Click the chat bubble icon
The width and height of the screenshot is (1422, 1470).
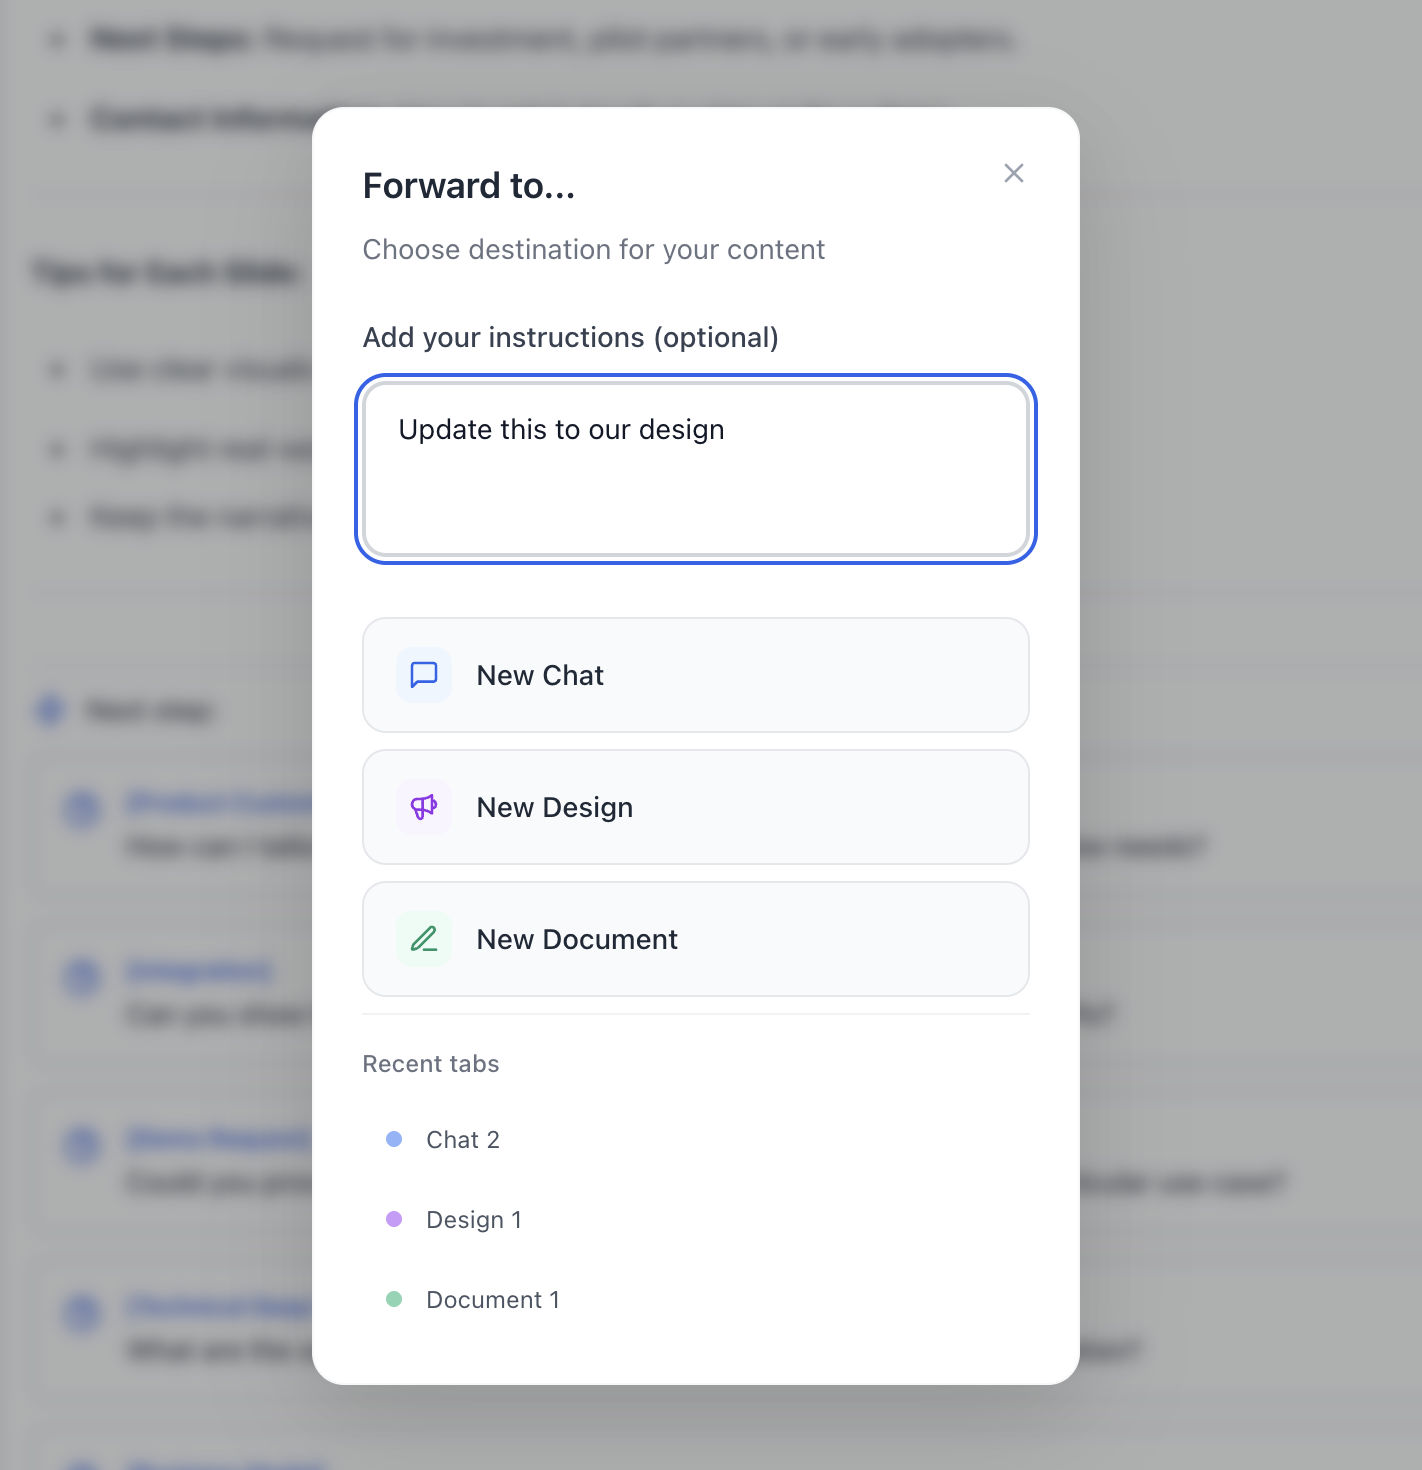(424, 675)
